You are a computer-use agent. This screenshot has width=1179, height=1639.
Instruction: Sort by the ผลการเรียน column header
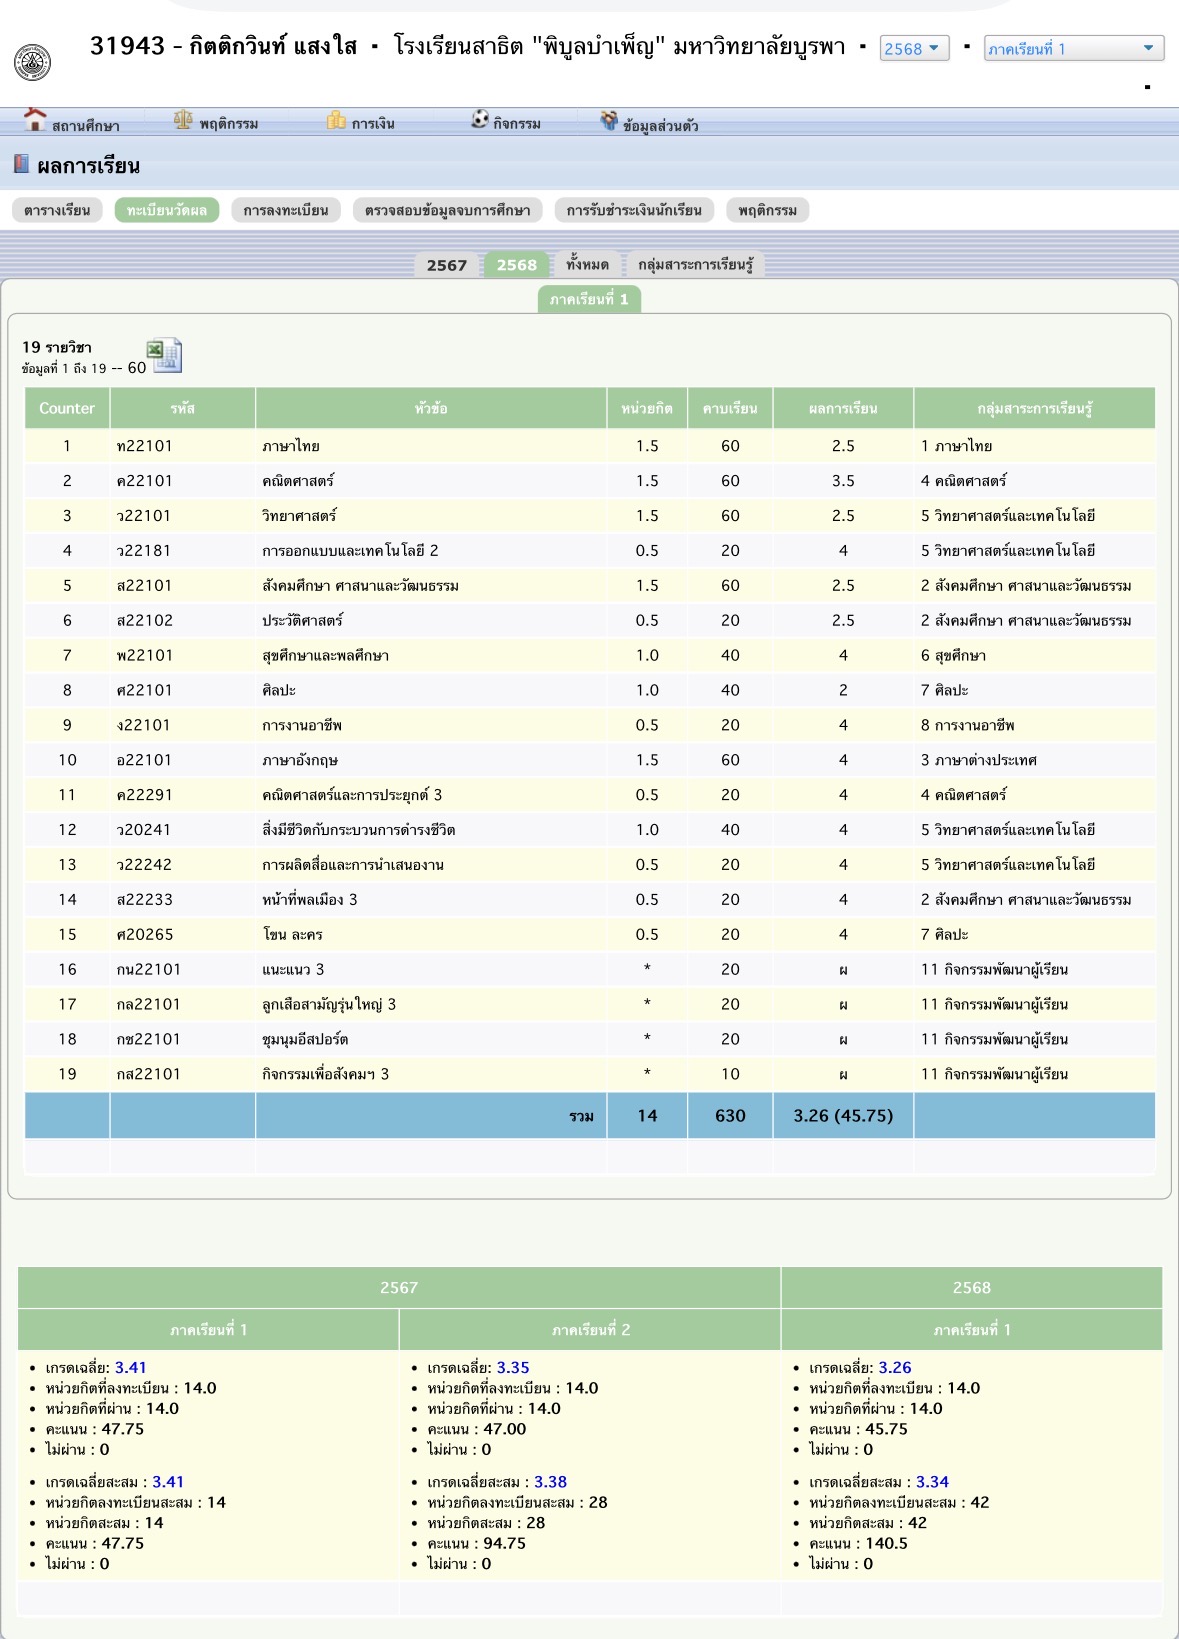click(842, 408)
